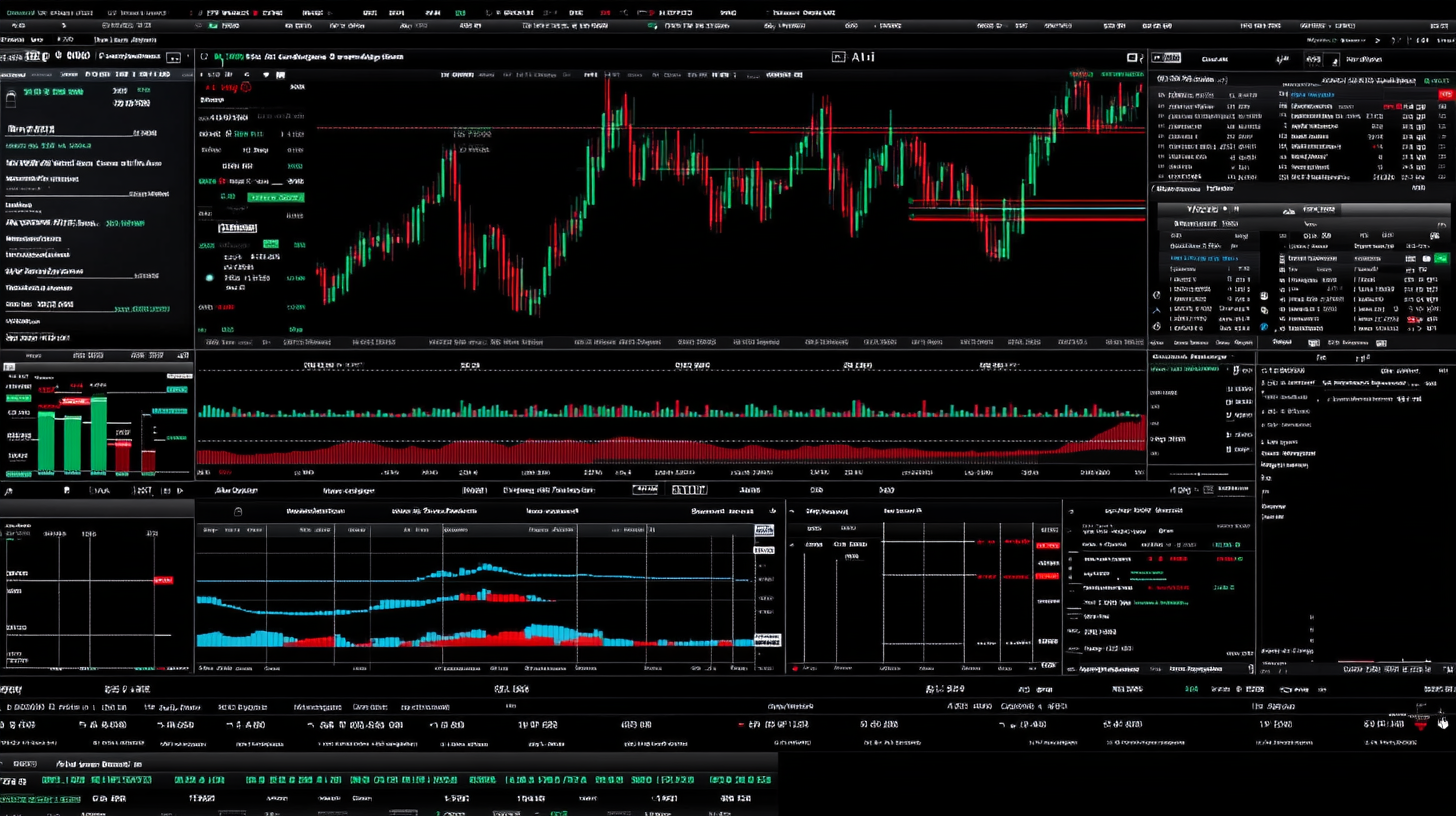1456x816 pixels.
Task: Enable the green status toggle in the right-side order list
Action: (1441, 259)
